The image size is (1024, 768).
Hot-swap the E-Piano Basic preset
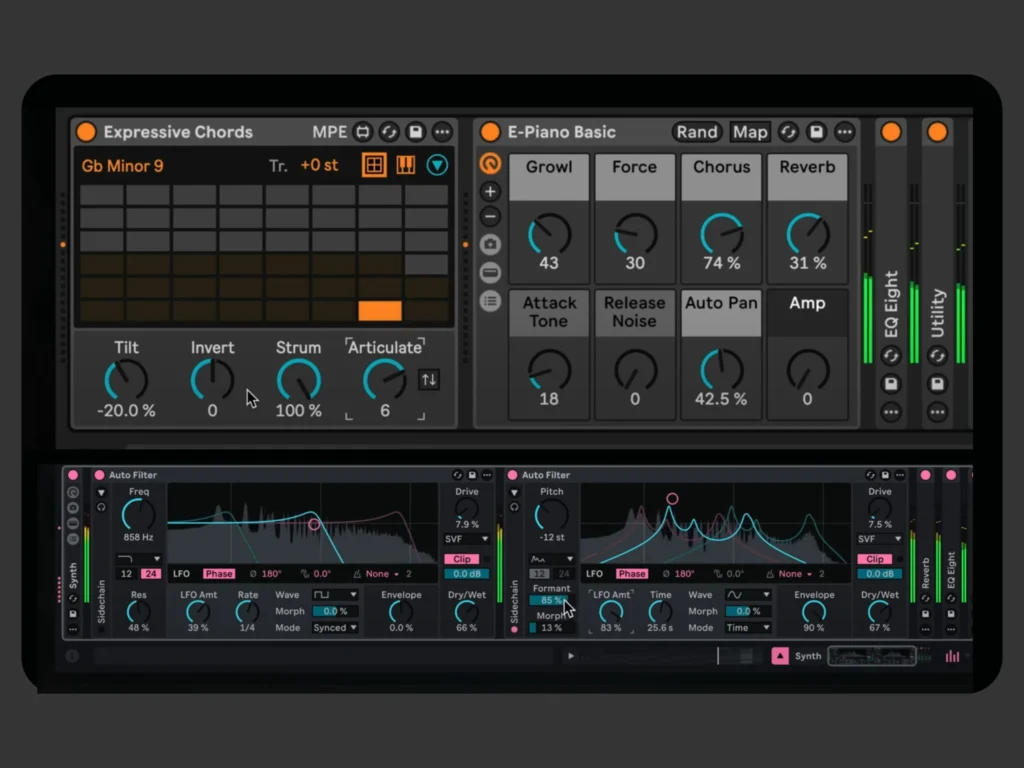click(788, 132)
